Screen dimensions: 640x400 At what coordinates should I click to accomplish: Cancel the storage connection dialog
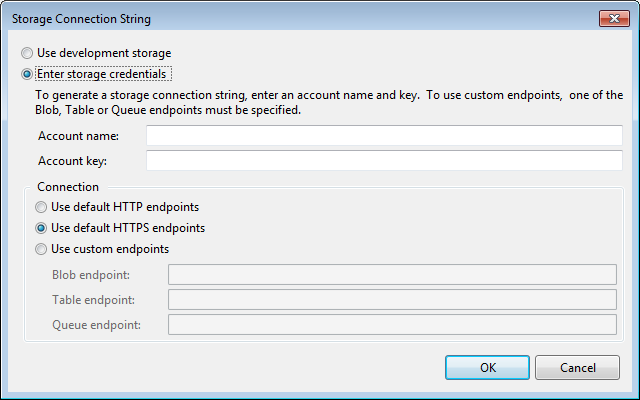(x=577, y=367)
